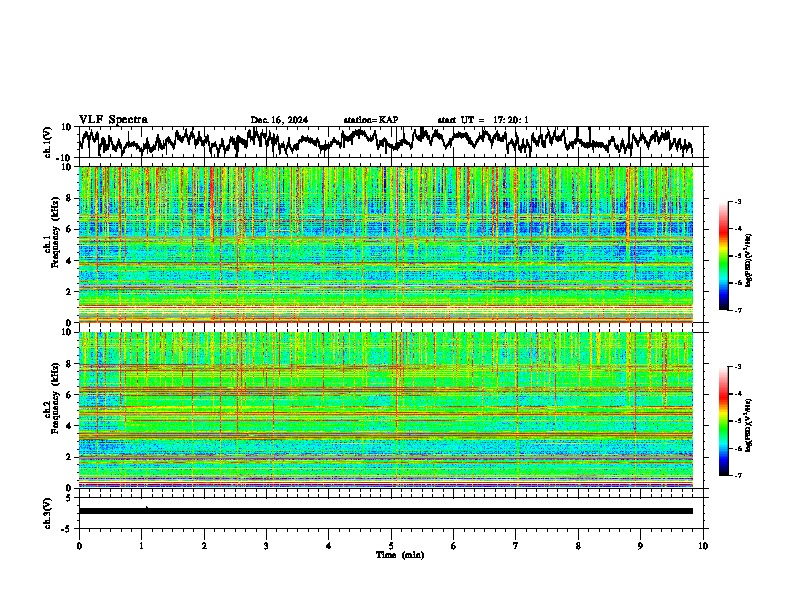Click the time axis tick label '3'
Viewport: 792px width, 612px height.
pos(266,546)
